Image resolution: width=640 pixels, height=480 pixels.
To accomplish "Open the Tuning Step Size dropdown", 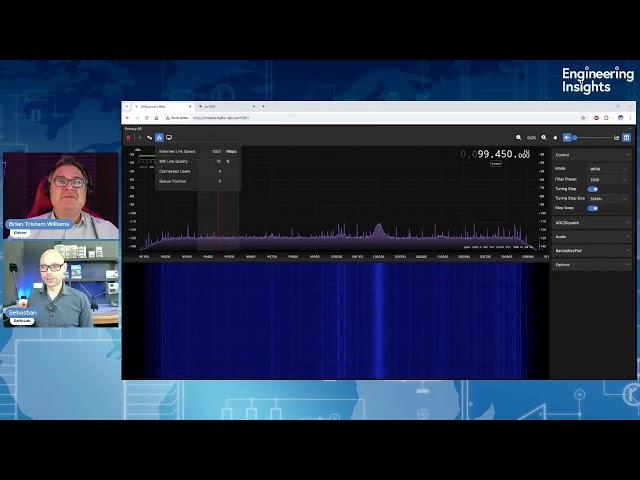I will (x=608, y=198).
